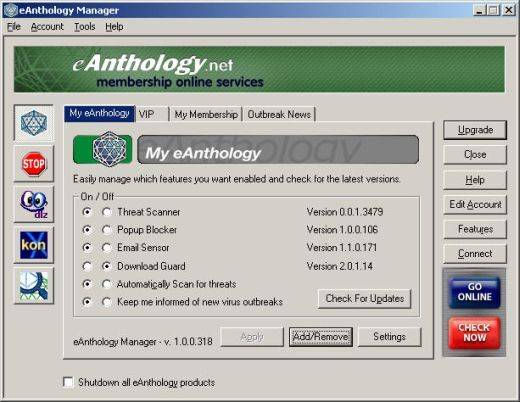Turn Threat Scanner on
The height and width of the screenshot is (402, 520).
(x=87, y=212)
